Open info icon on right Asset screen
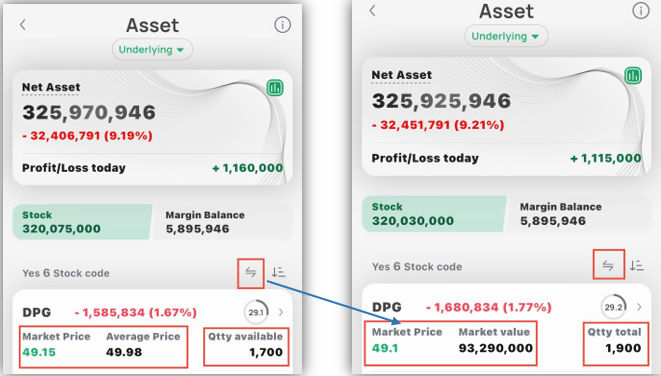Screen dimensions: 661x376 click(641, 11)
